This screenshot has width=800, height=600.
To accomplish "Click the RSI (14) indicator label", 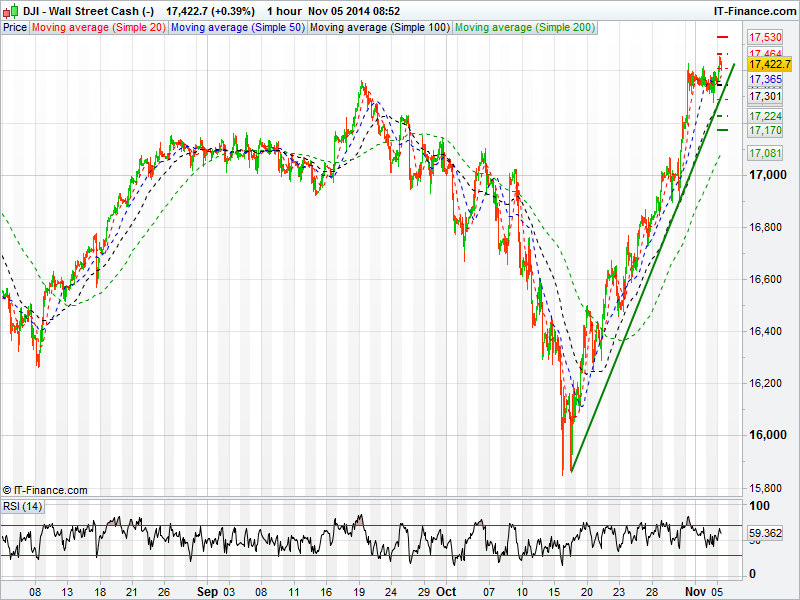I will pos(22,506).
